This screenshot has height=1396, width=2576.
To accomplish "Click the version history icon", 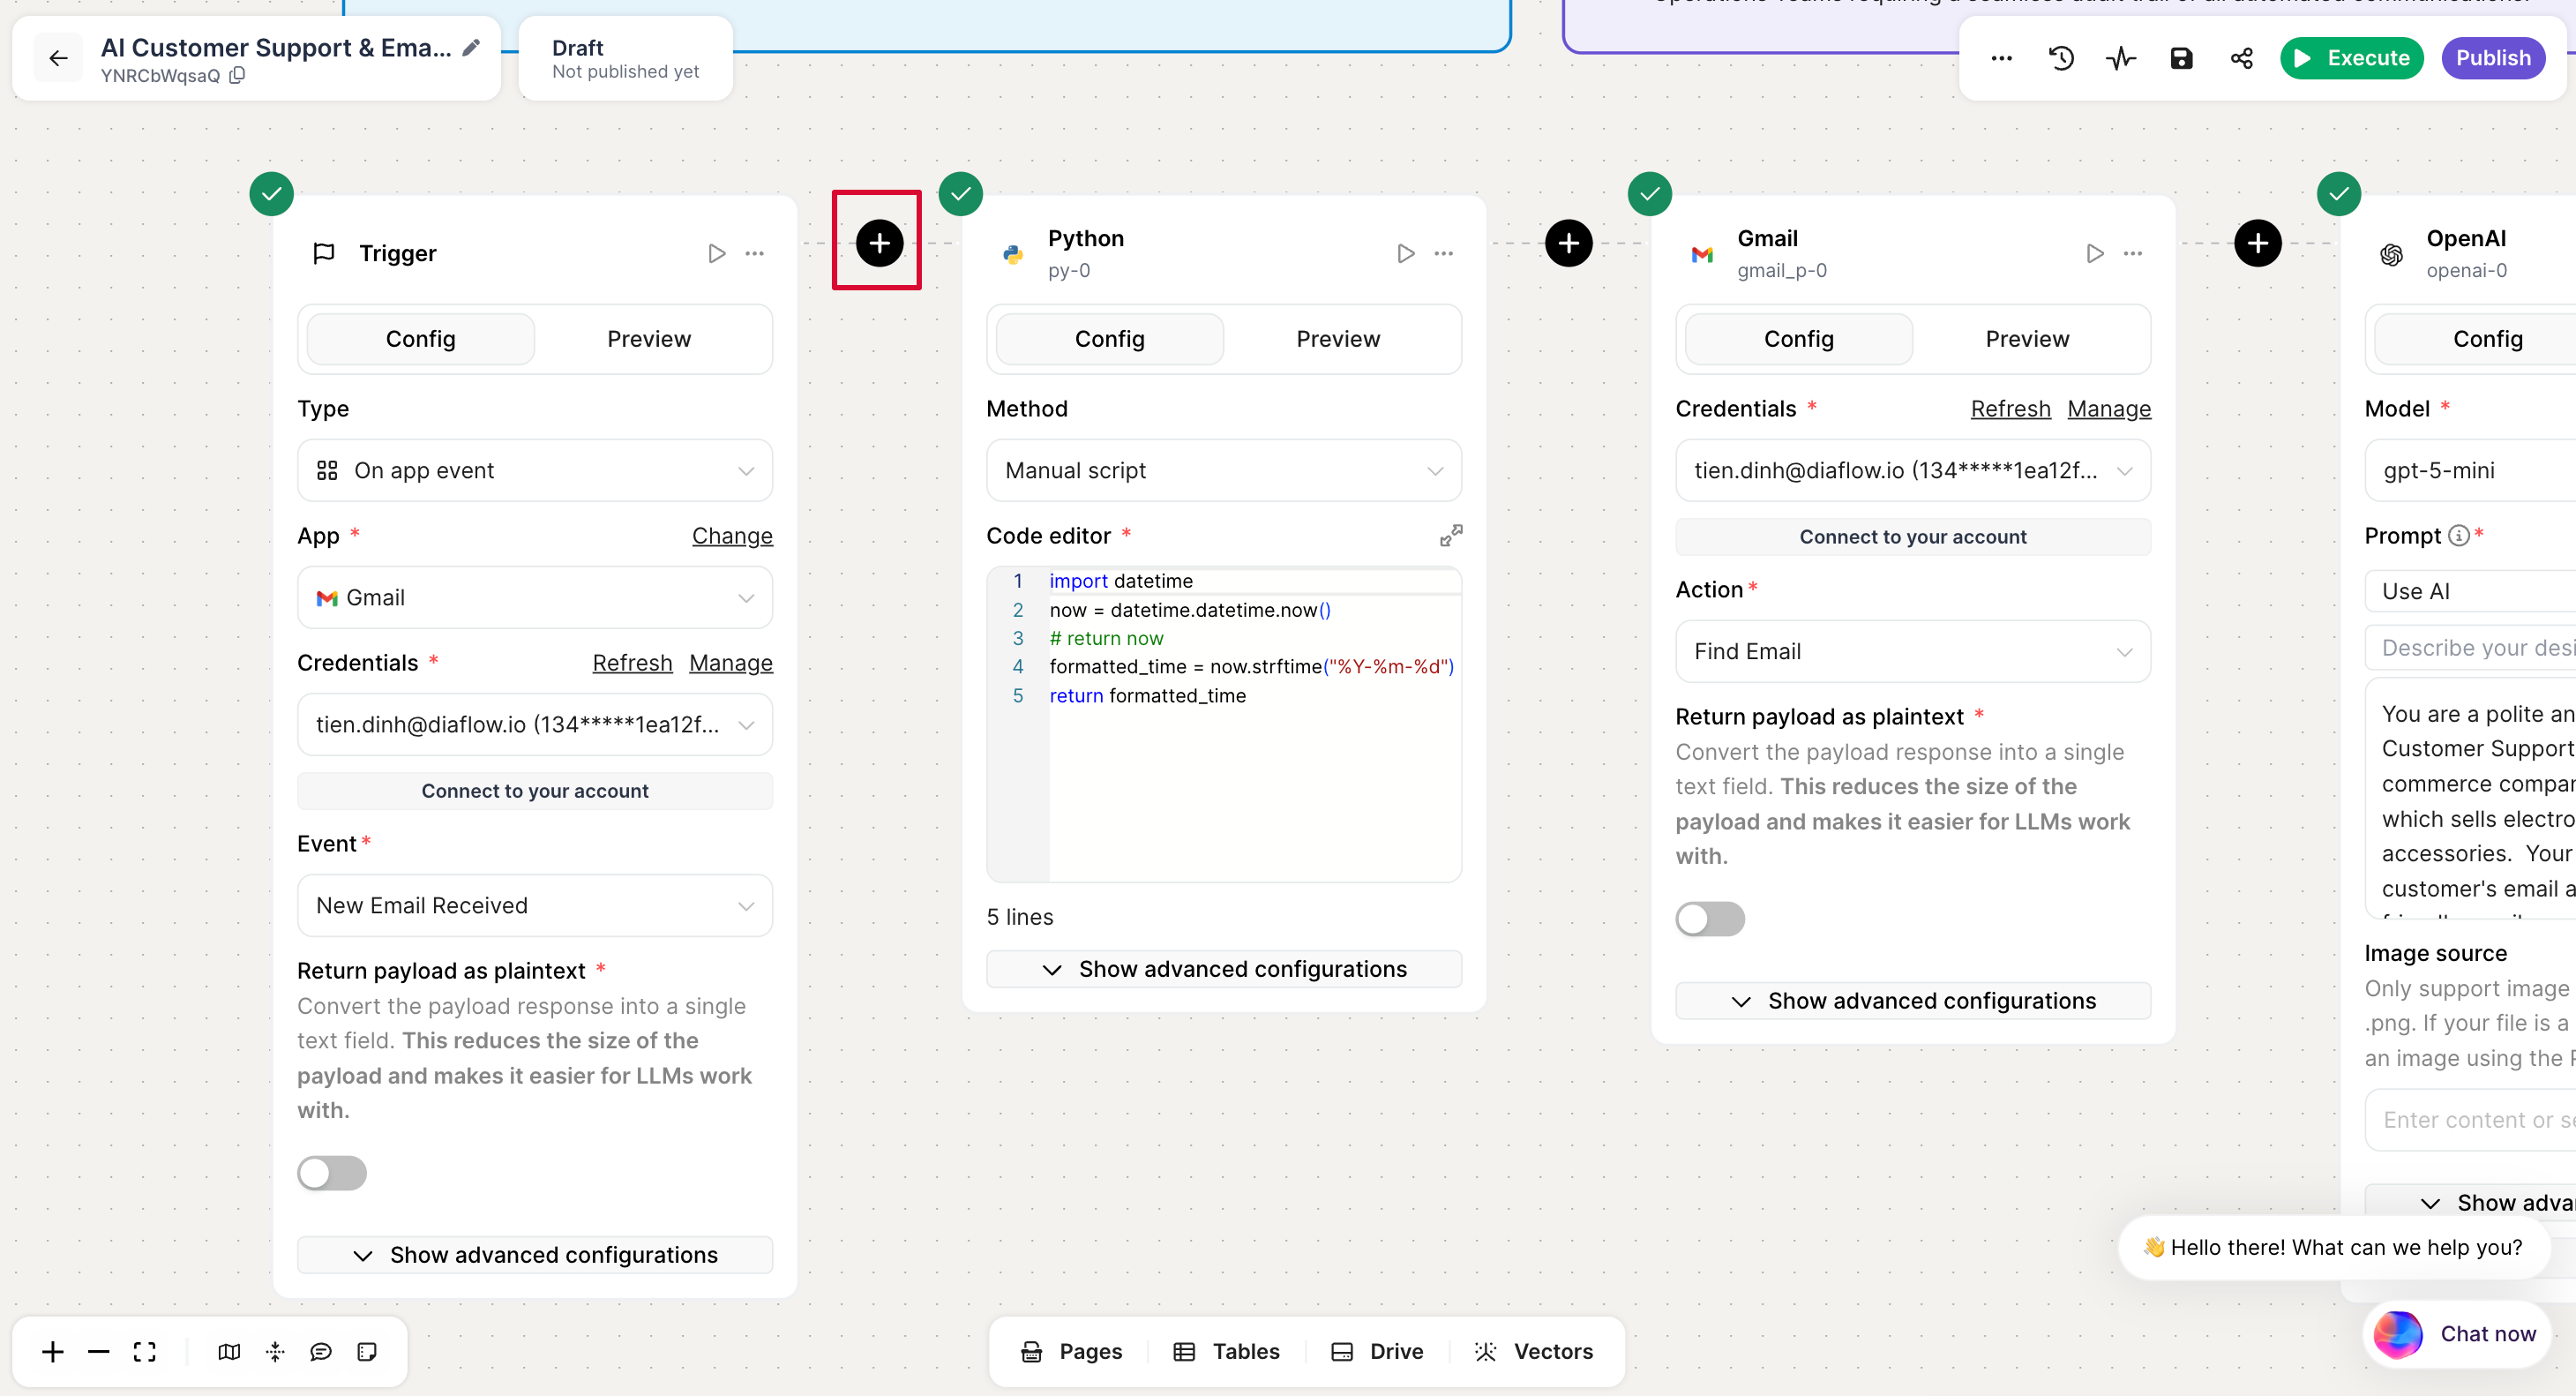I will (x=2061, y=58).
